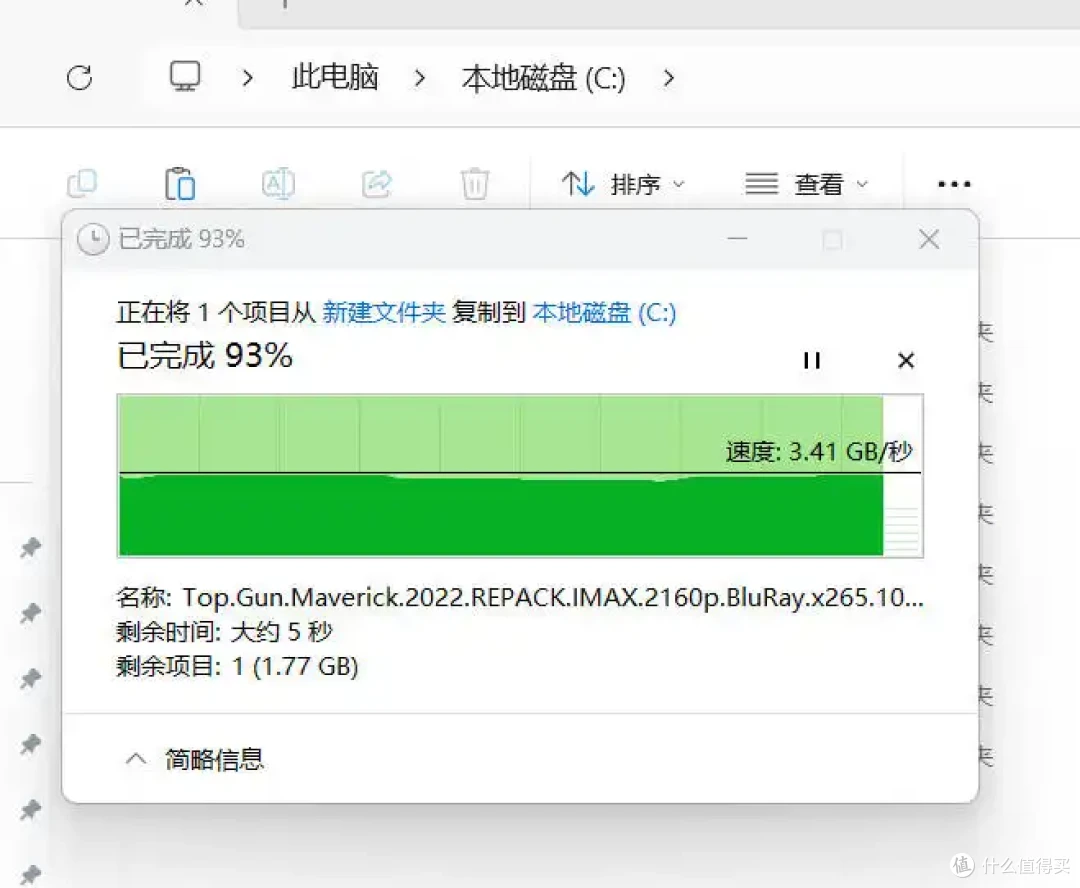The width and height of the screenshot is (1080, 888).
Task: Open the 本地磁盘 (C:) destination link
Action: click(x=604, y=313)
